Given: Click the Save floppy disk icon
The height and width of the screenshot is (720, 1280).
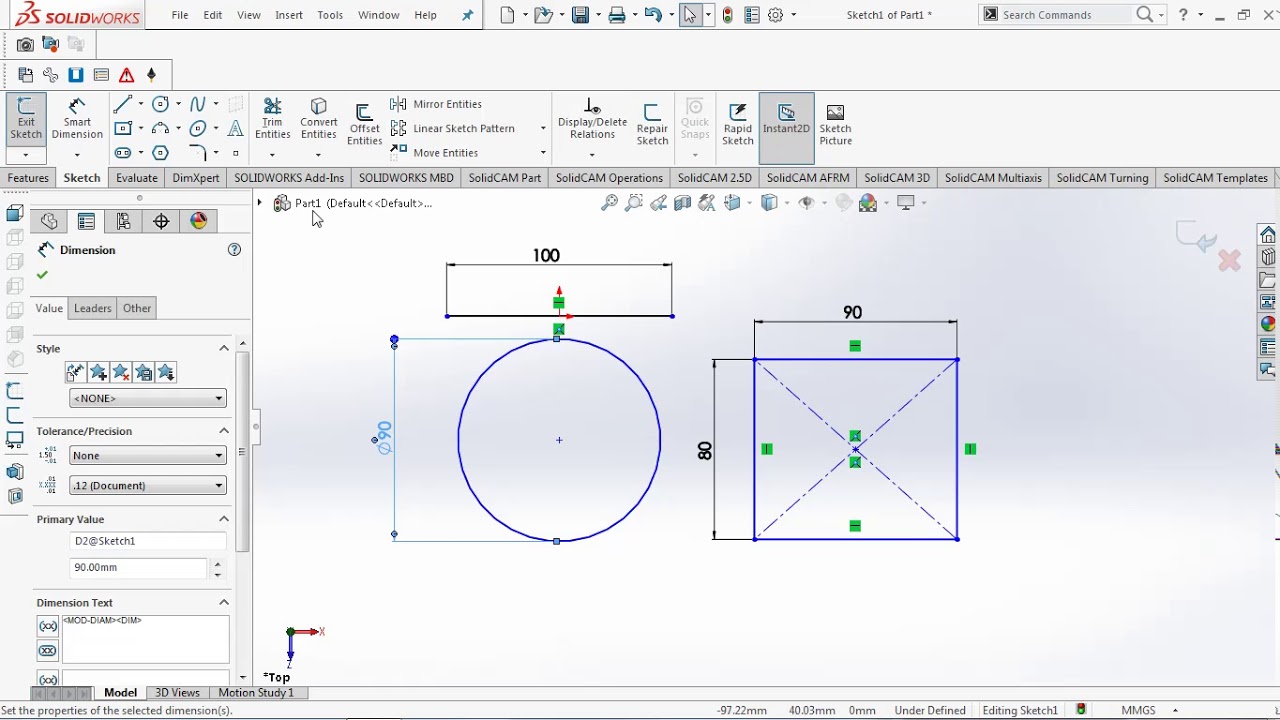Looking at the screenshot, I should (580, 15).
